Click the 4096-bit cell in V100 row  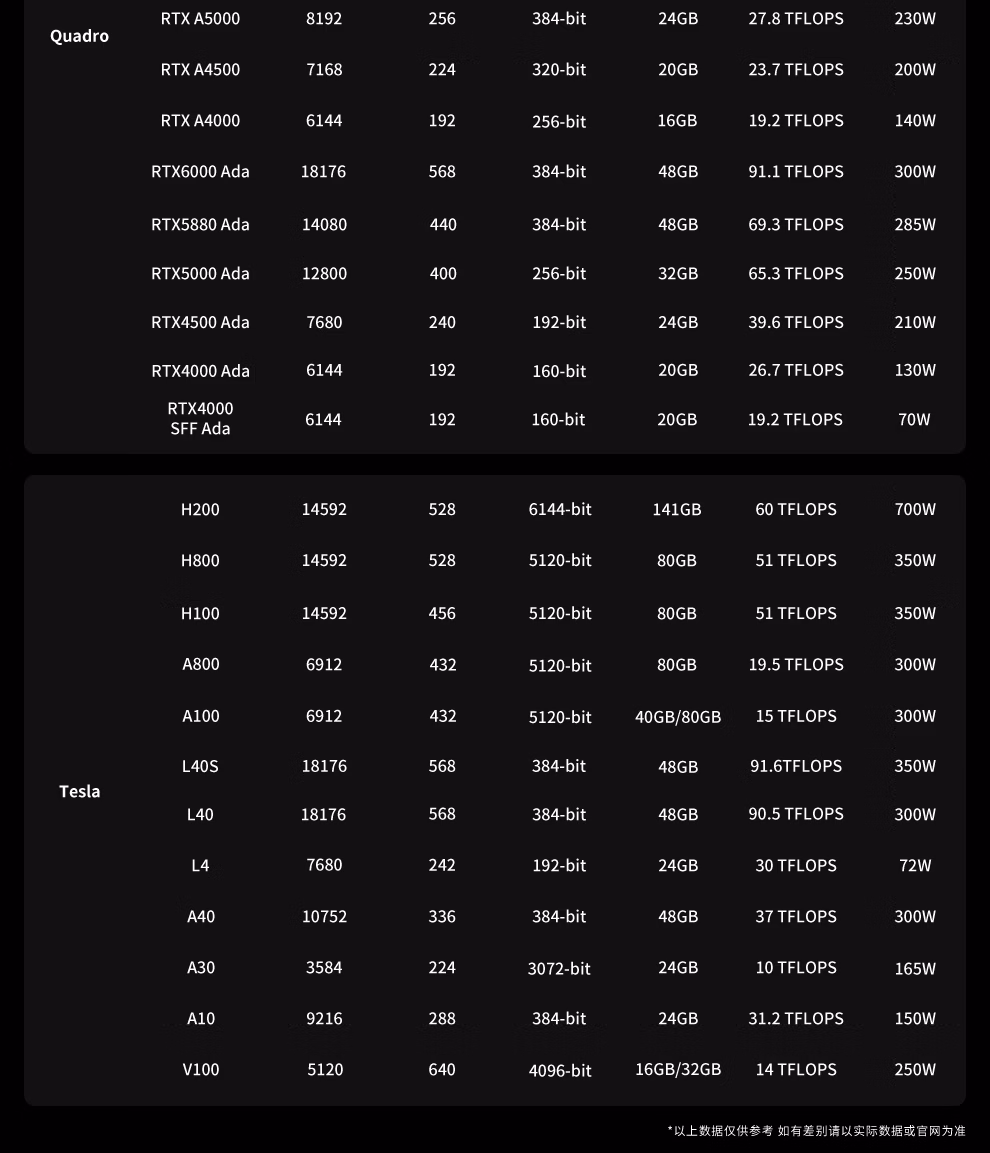[560, 1070]
